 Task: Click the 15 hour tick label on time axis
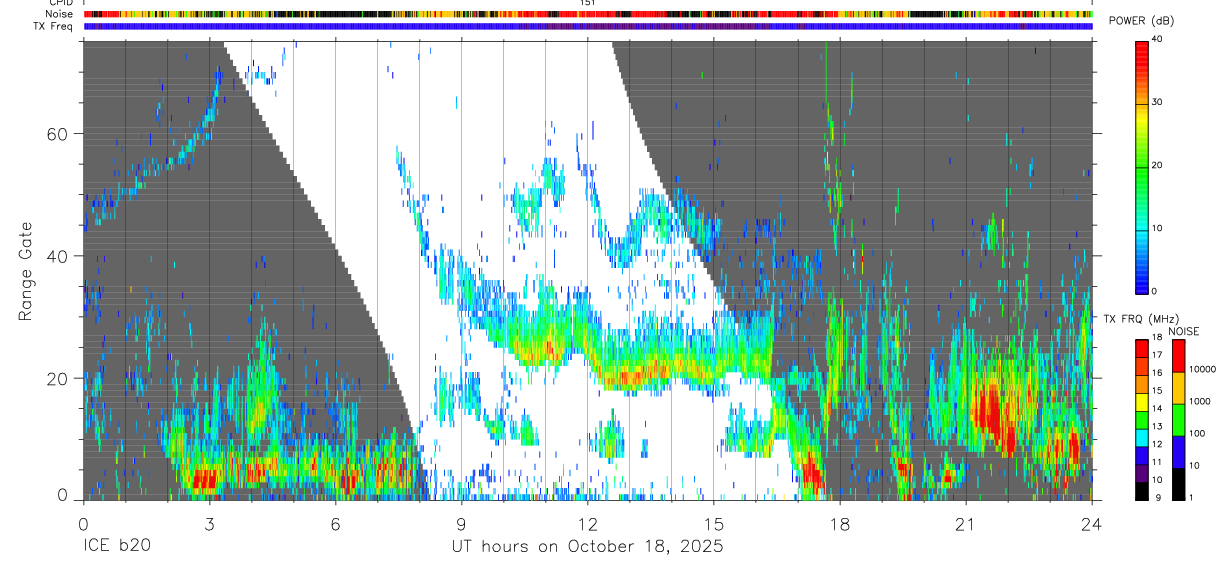[x=713, y=523]
